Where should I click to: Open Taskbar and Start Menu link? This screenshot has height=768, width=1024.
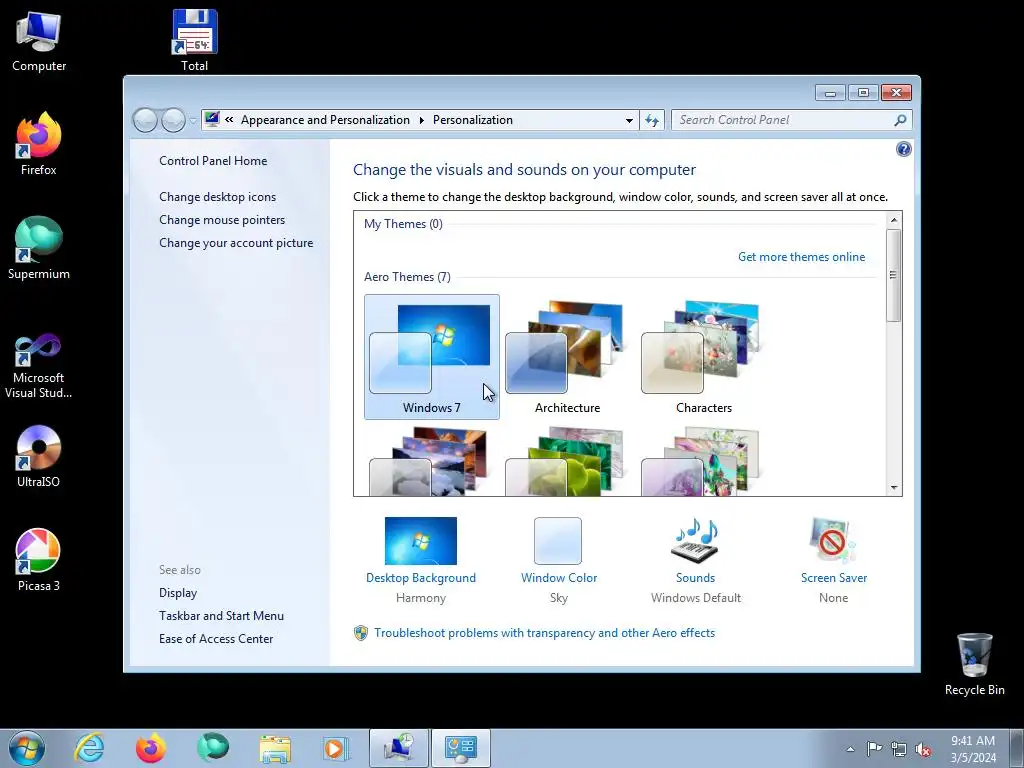click(x=221, y=616)
